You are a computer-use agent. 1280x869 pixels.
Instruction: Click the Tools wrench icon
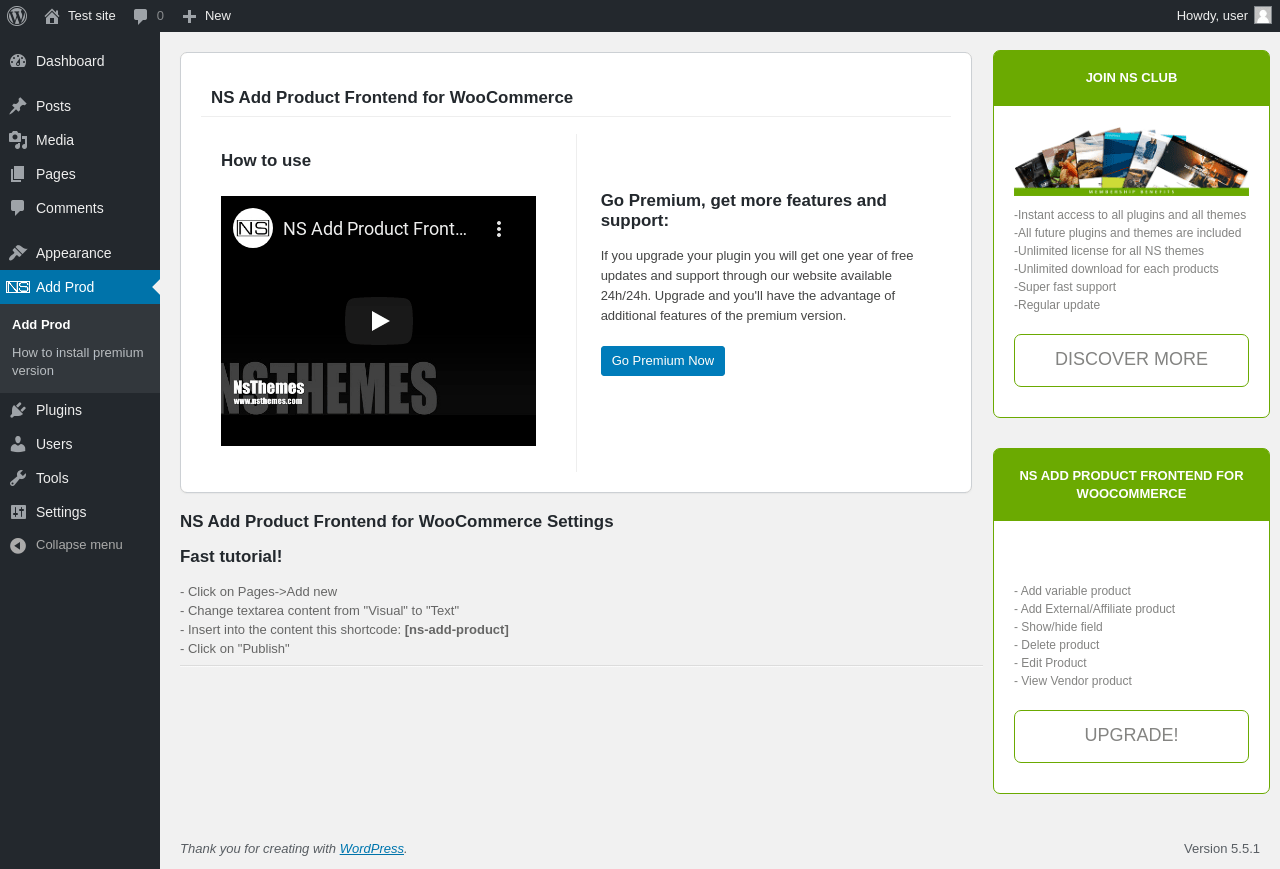click(x=18, y=478)
